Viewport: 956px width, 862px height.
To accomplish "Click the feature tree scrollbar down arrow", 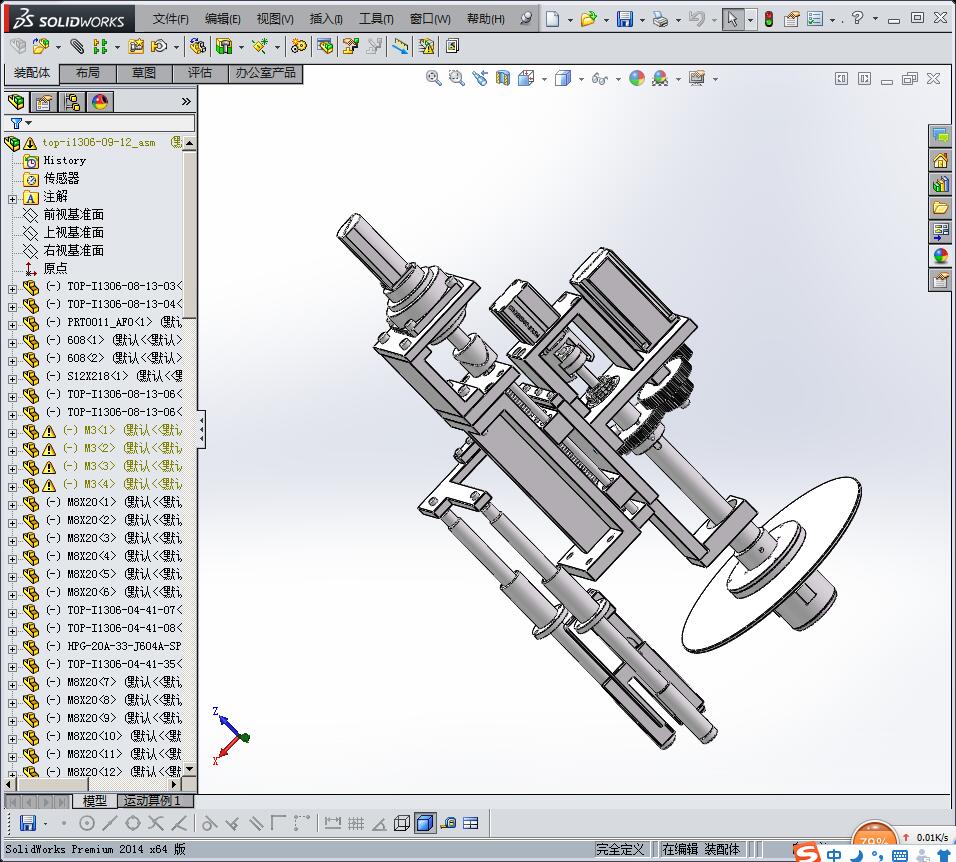I will coord(190,770).
